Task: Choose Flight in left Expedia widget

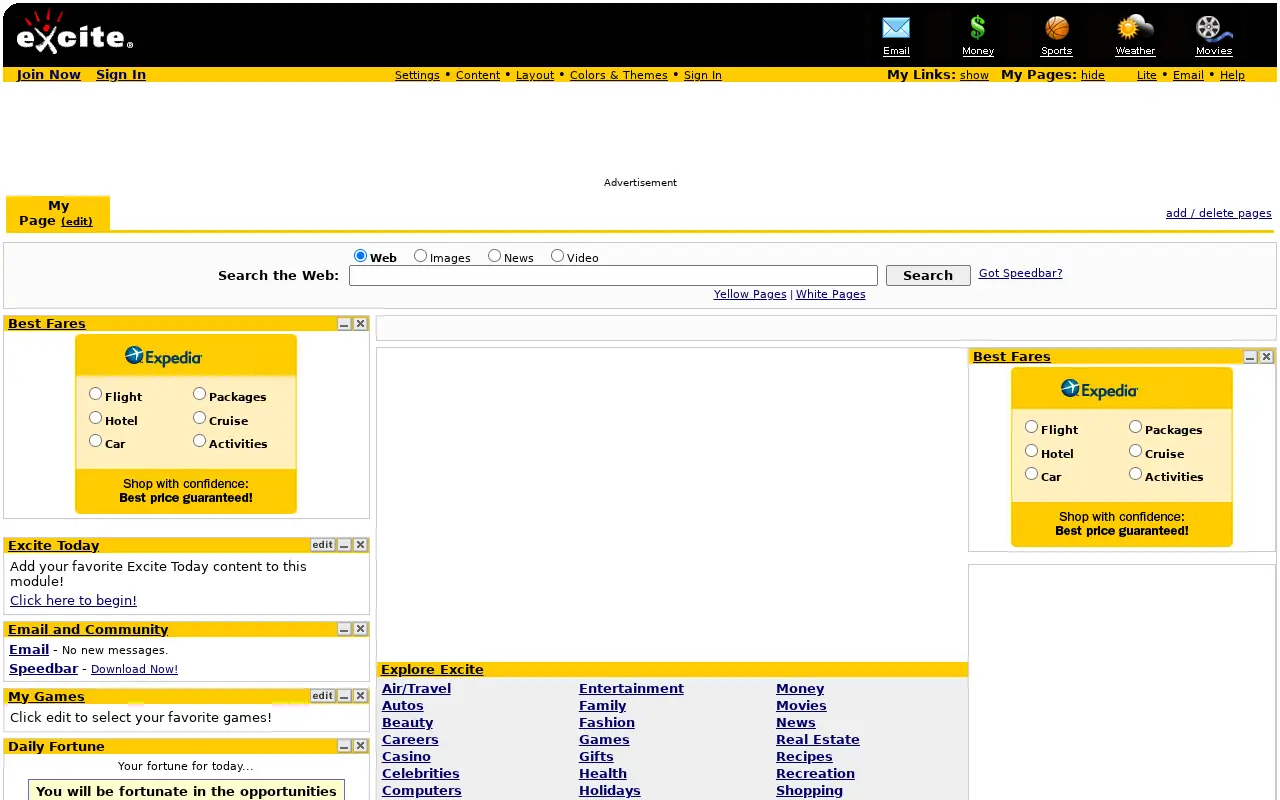Action: 95,394
